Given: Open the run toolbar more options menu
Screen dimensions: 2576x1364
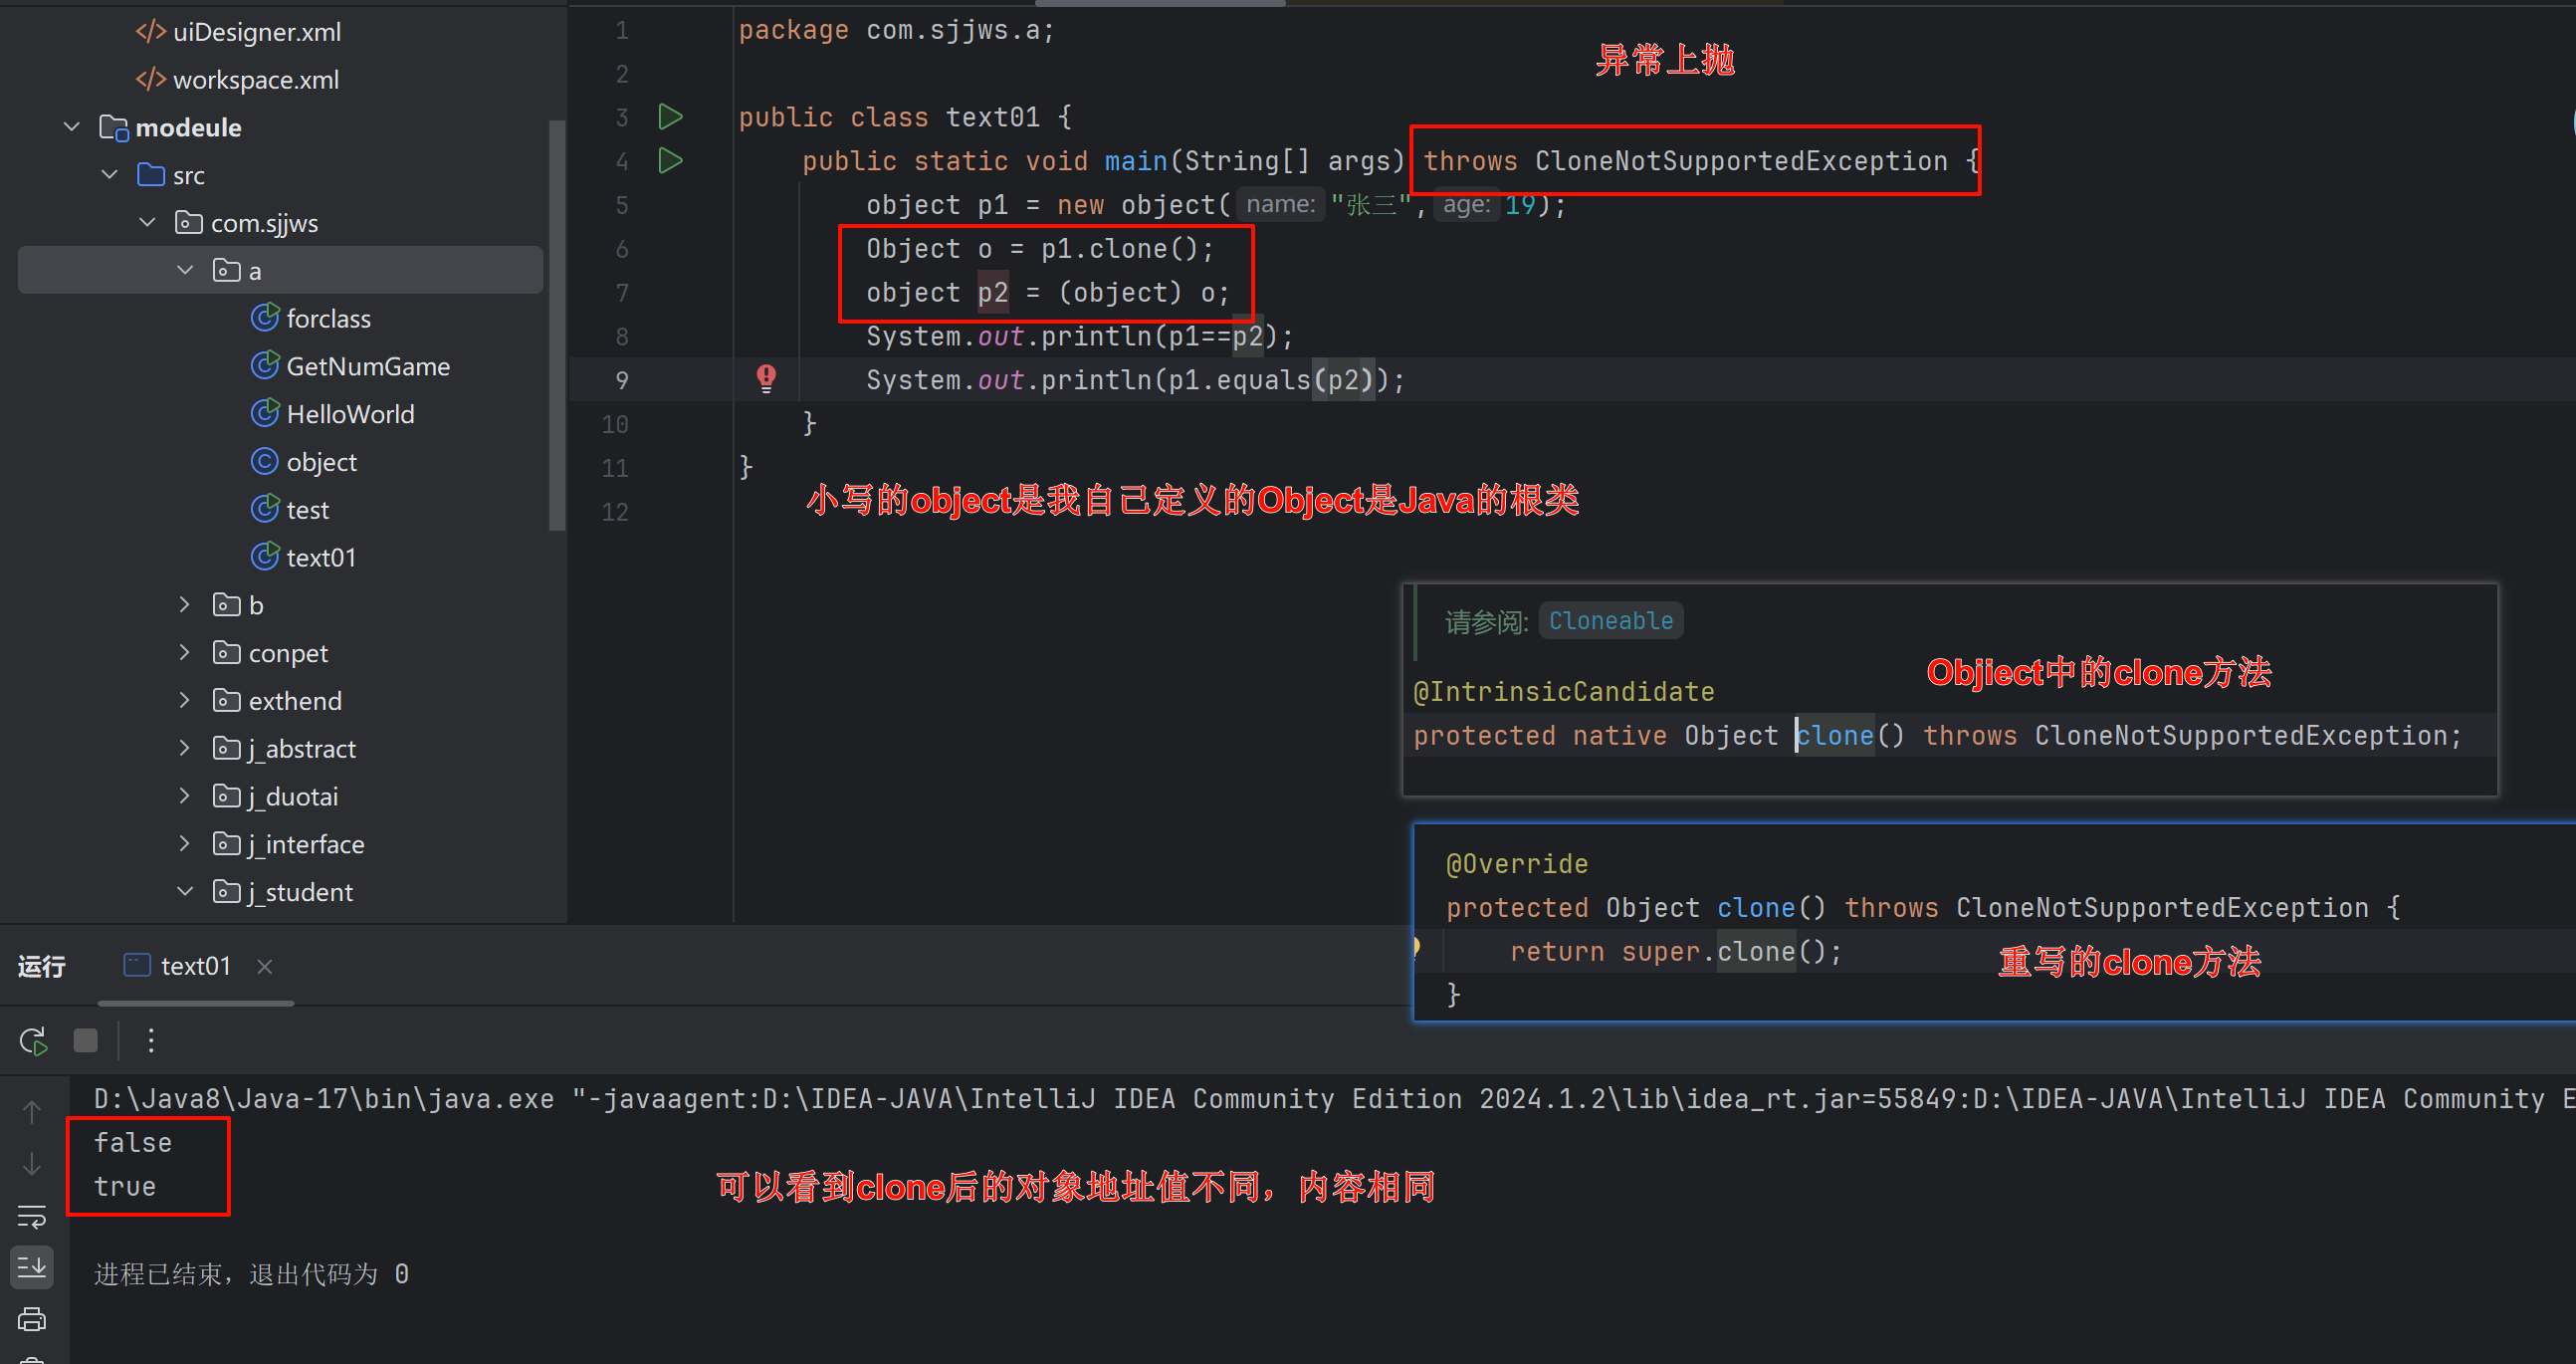Looking at the screenshot, I should point(151,1041).
